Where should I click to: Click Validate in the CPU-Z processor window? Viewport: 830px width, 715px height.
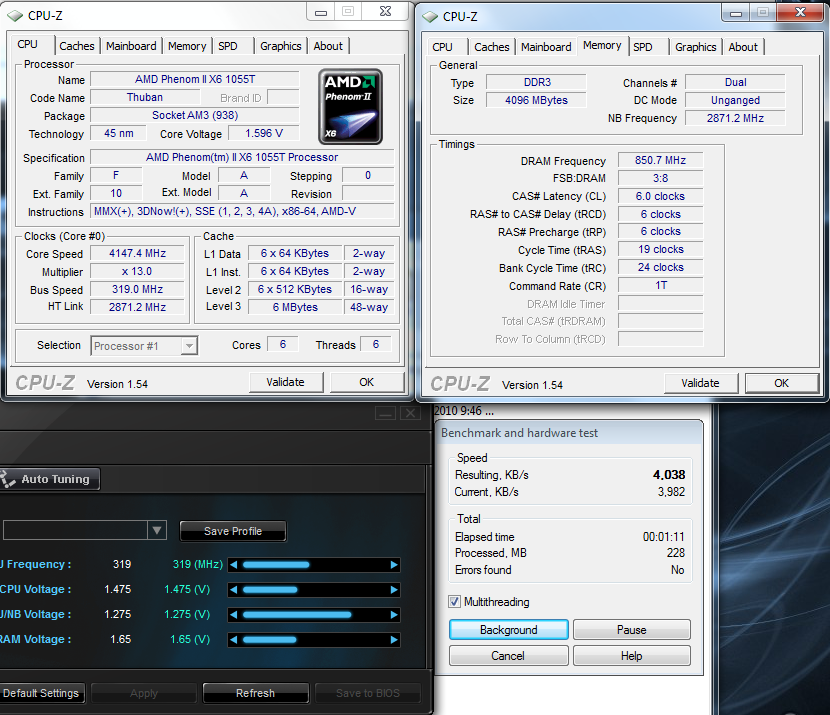coord(286,382)
